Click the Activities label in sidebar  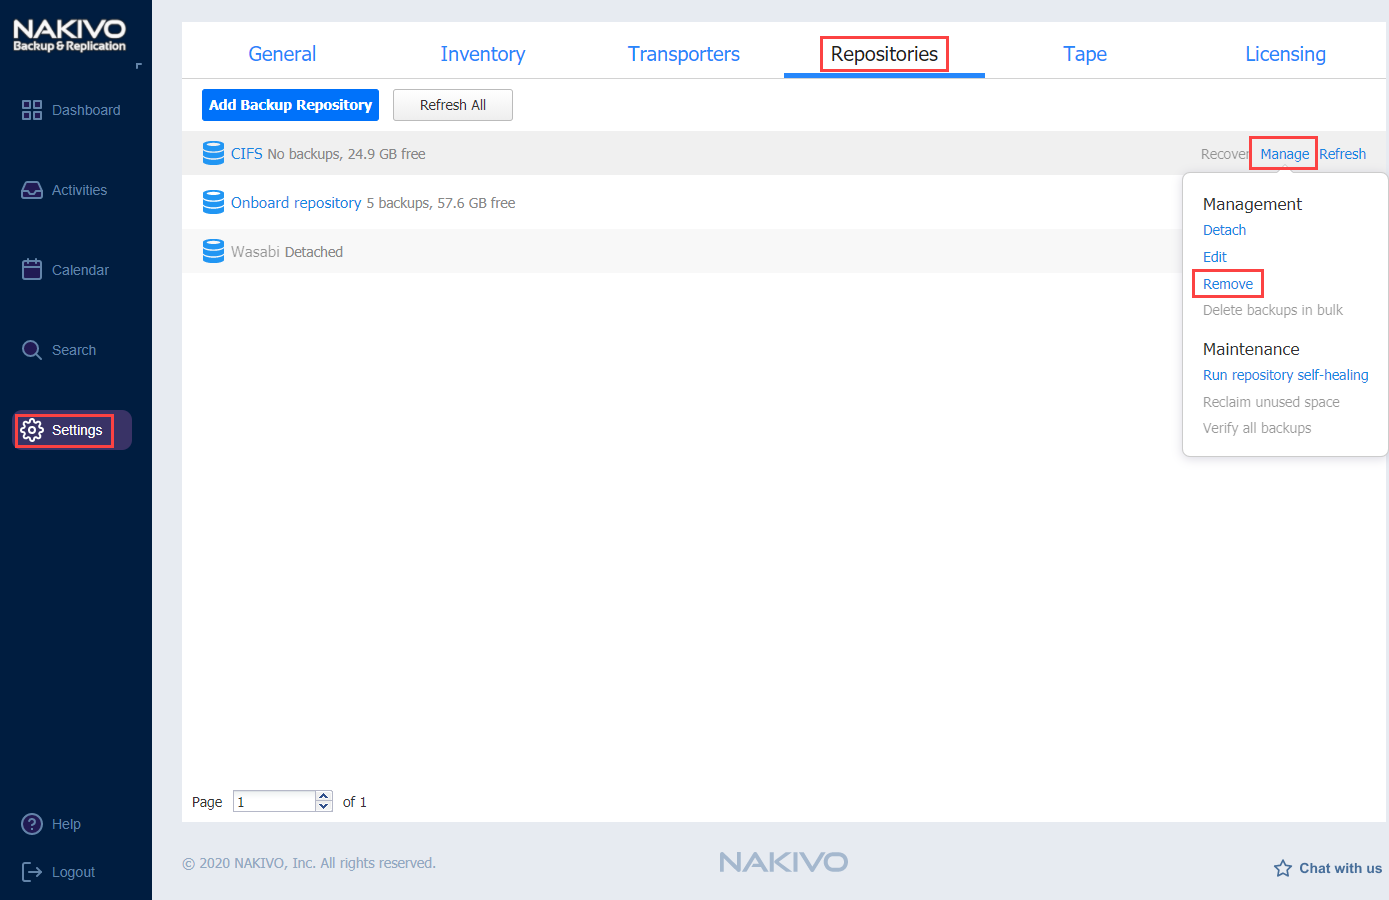pyautogui.click(x=79, y=190)
